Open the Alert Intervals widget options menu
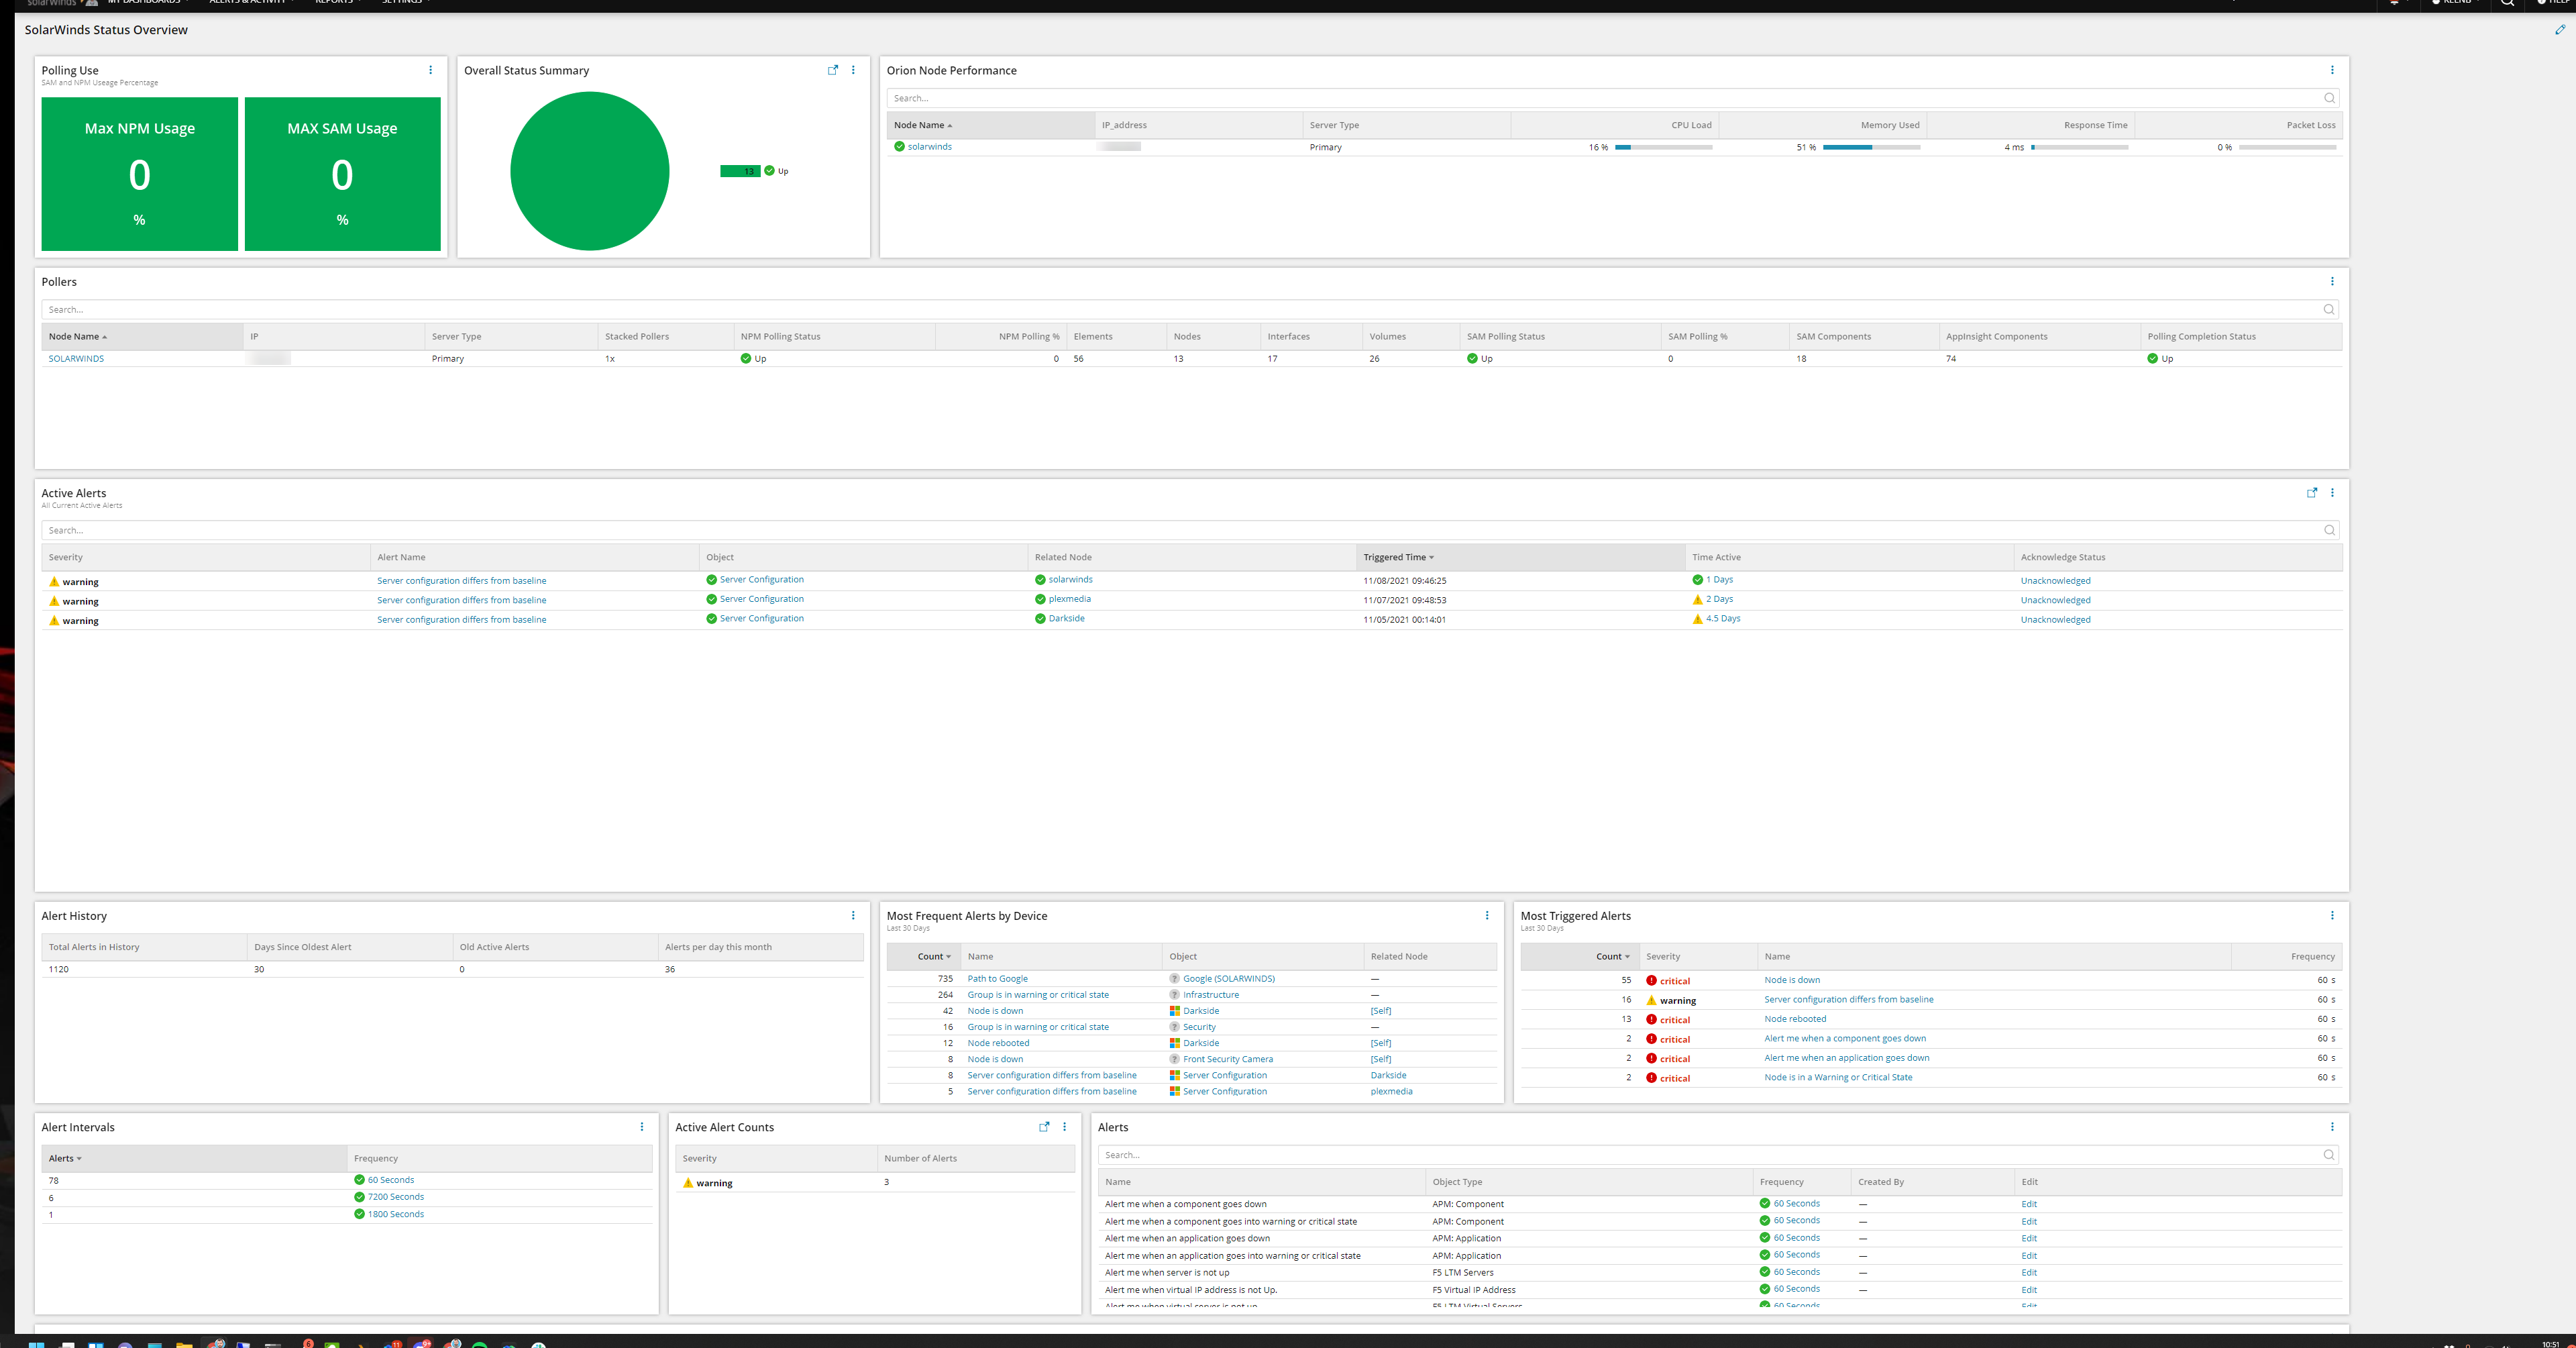 641,1127
